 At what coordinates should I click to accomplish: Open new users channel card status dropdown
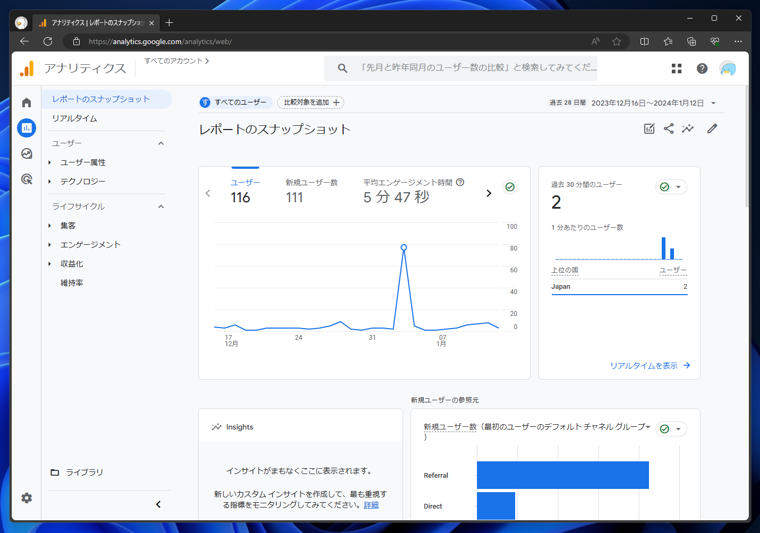click(671, 429)
